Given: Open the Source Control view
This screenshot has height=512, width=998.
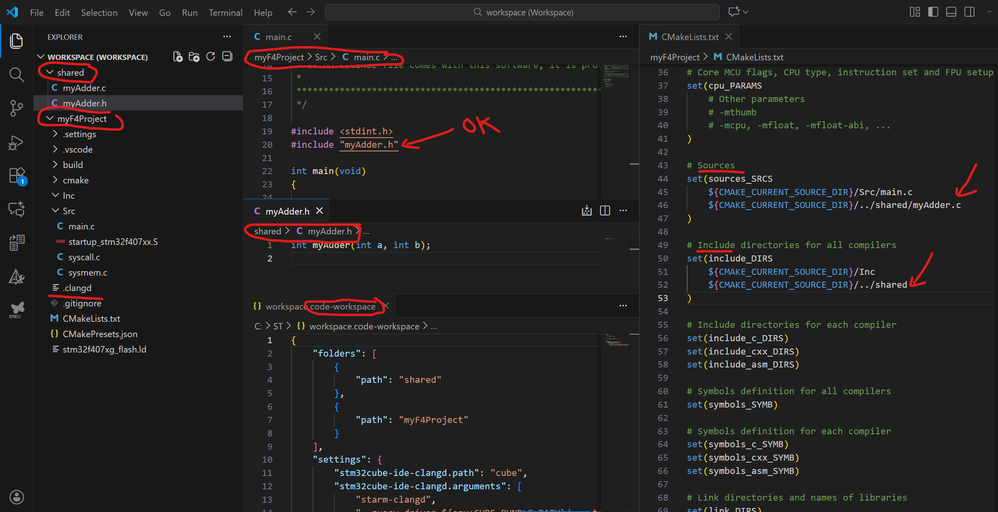Looking at the screenshot, I should tap(17, 108).
